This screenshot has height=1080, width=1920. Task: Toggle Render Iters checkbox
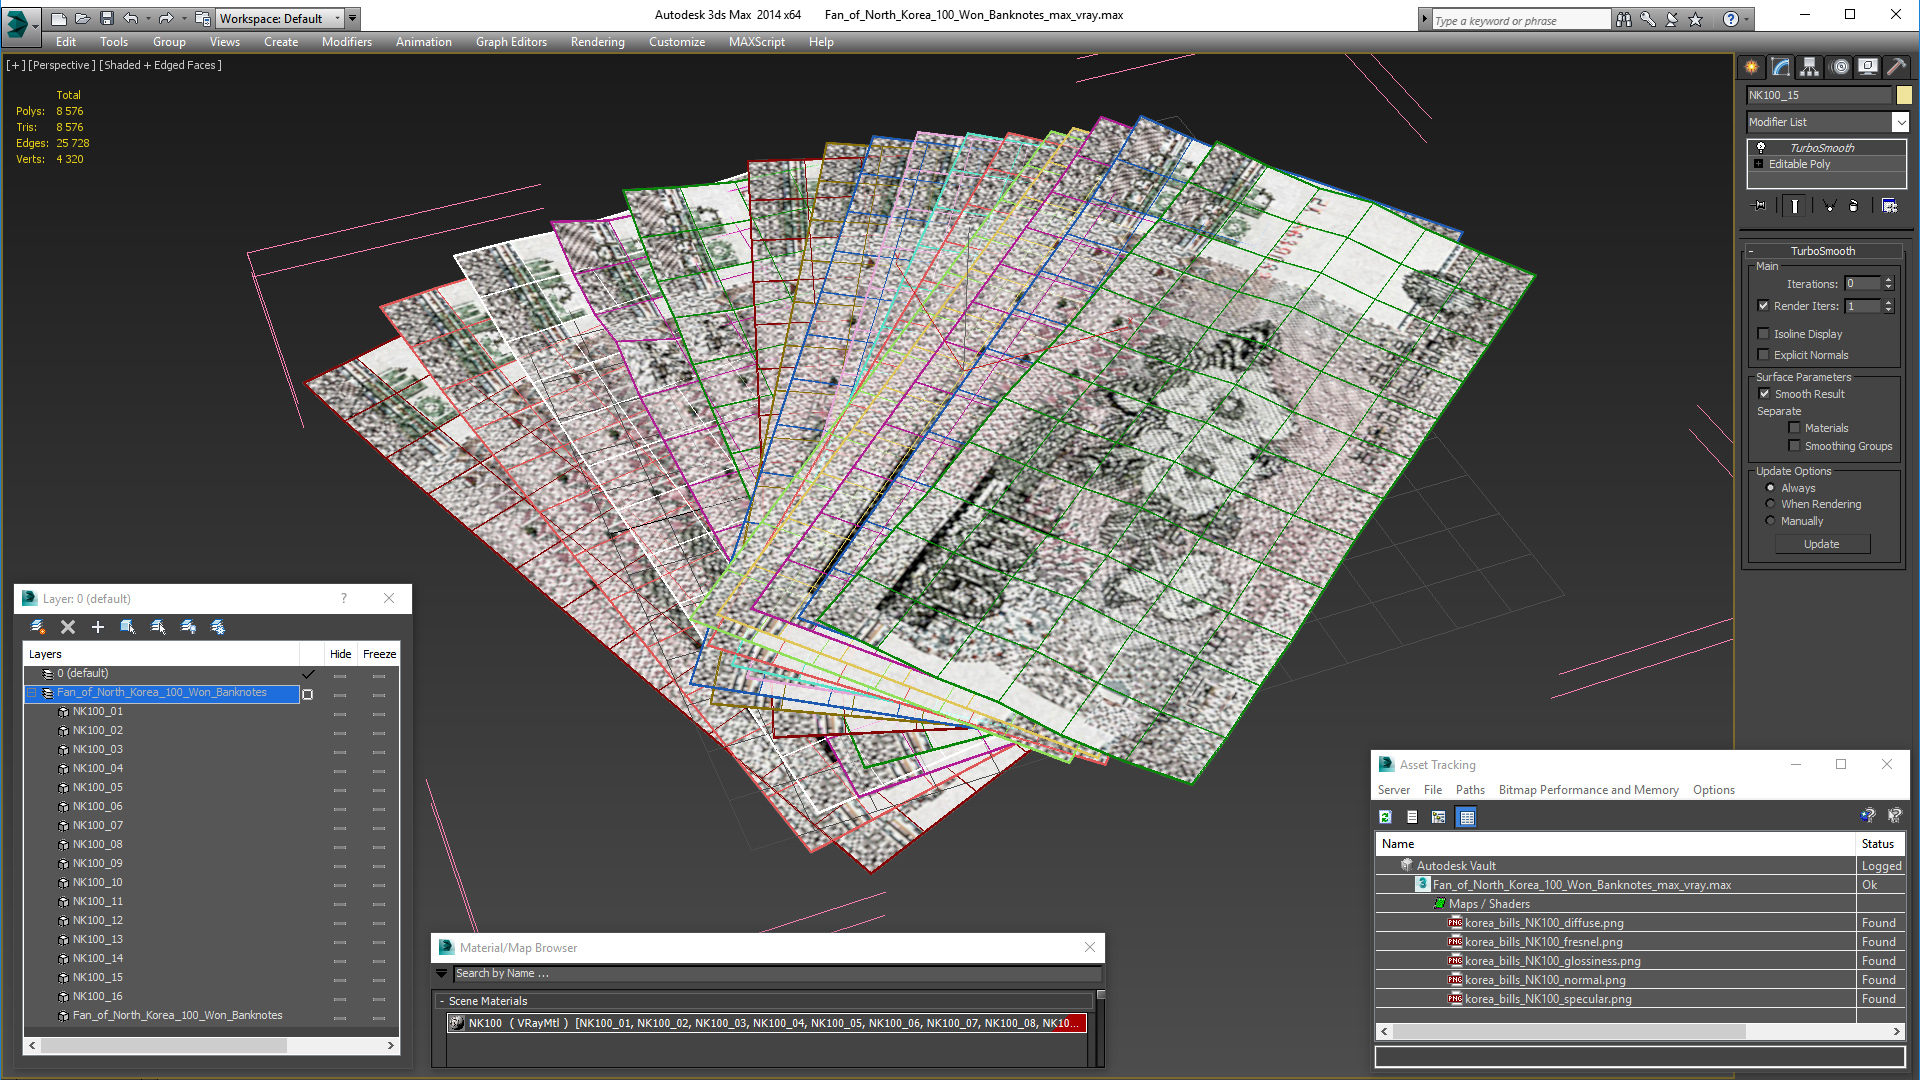click(x=1763, y=306)
